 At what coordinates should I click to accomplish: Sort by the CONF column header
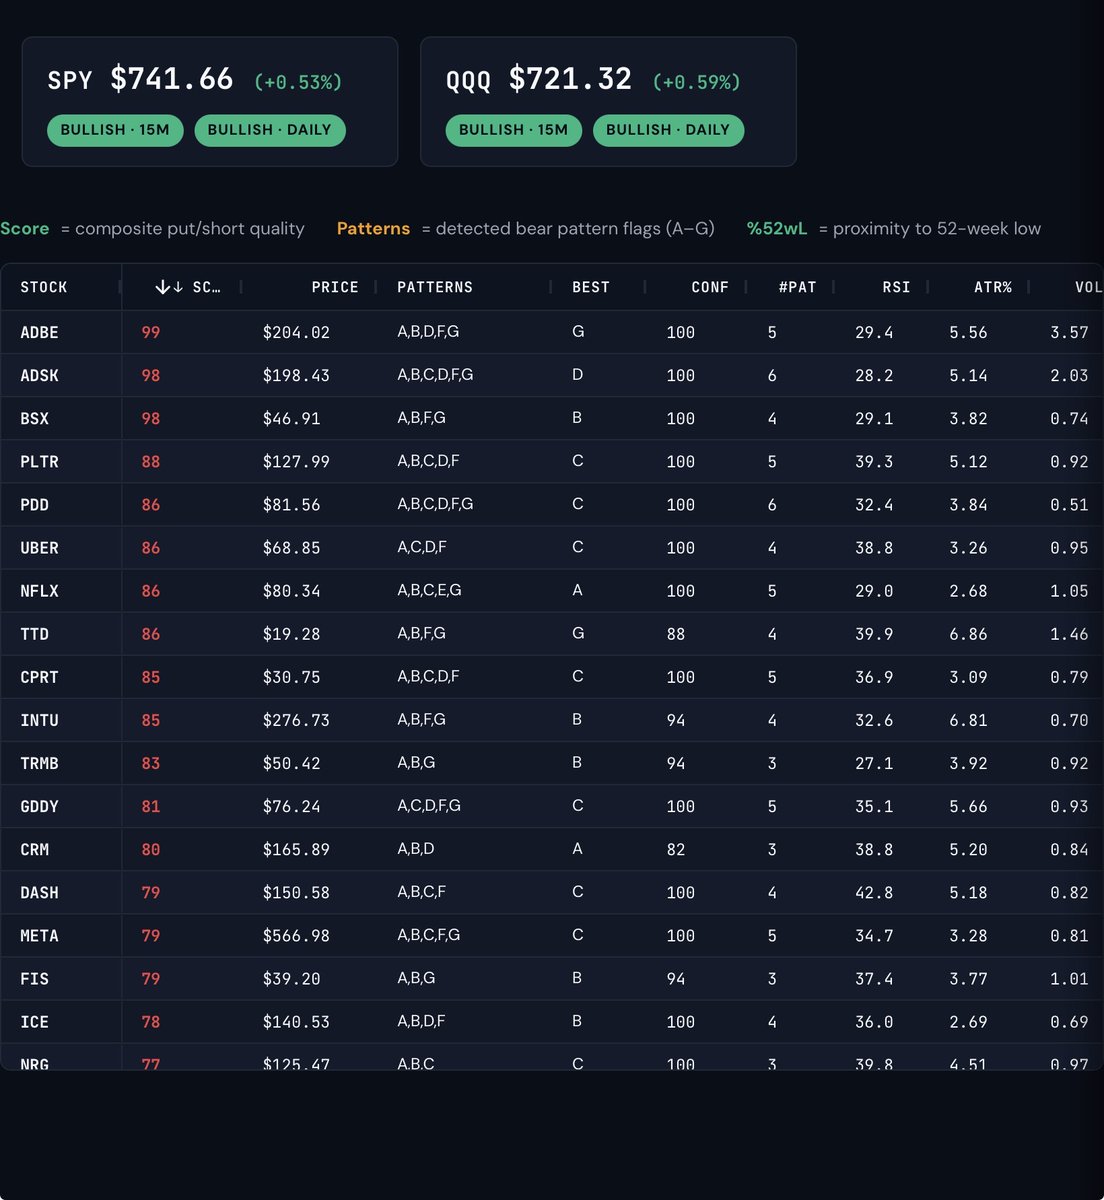coord(710,287)
